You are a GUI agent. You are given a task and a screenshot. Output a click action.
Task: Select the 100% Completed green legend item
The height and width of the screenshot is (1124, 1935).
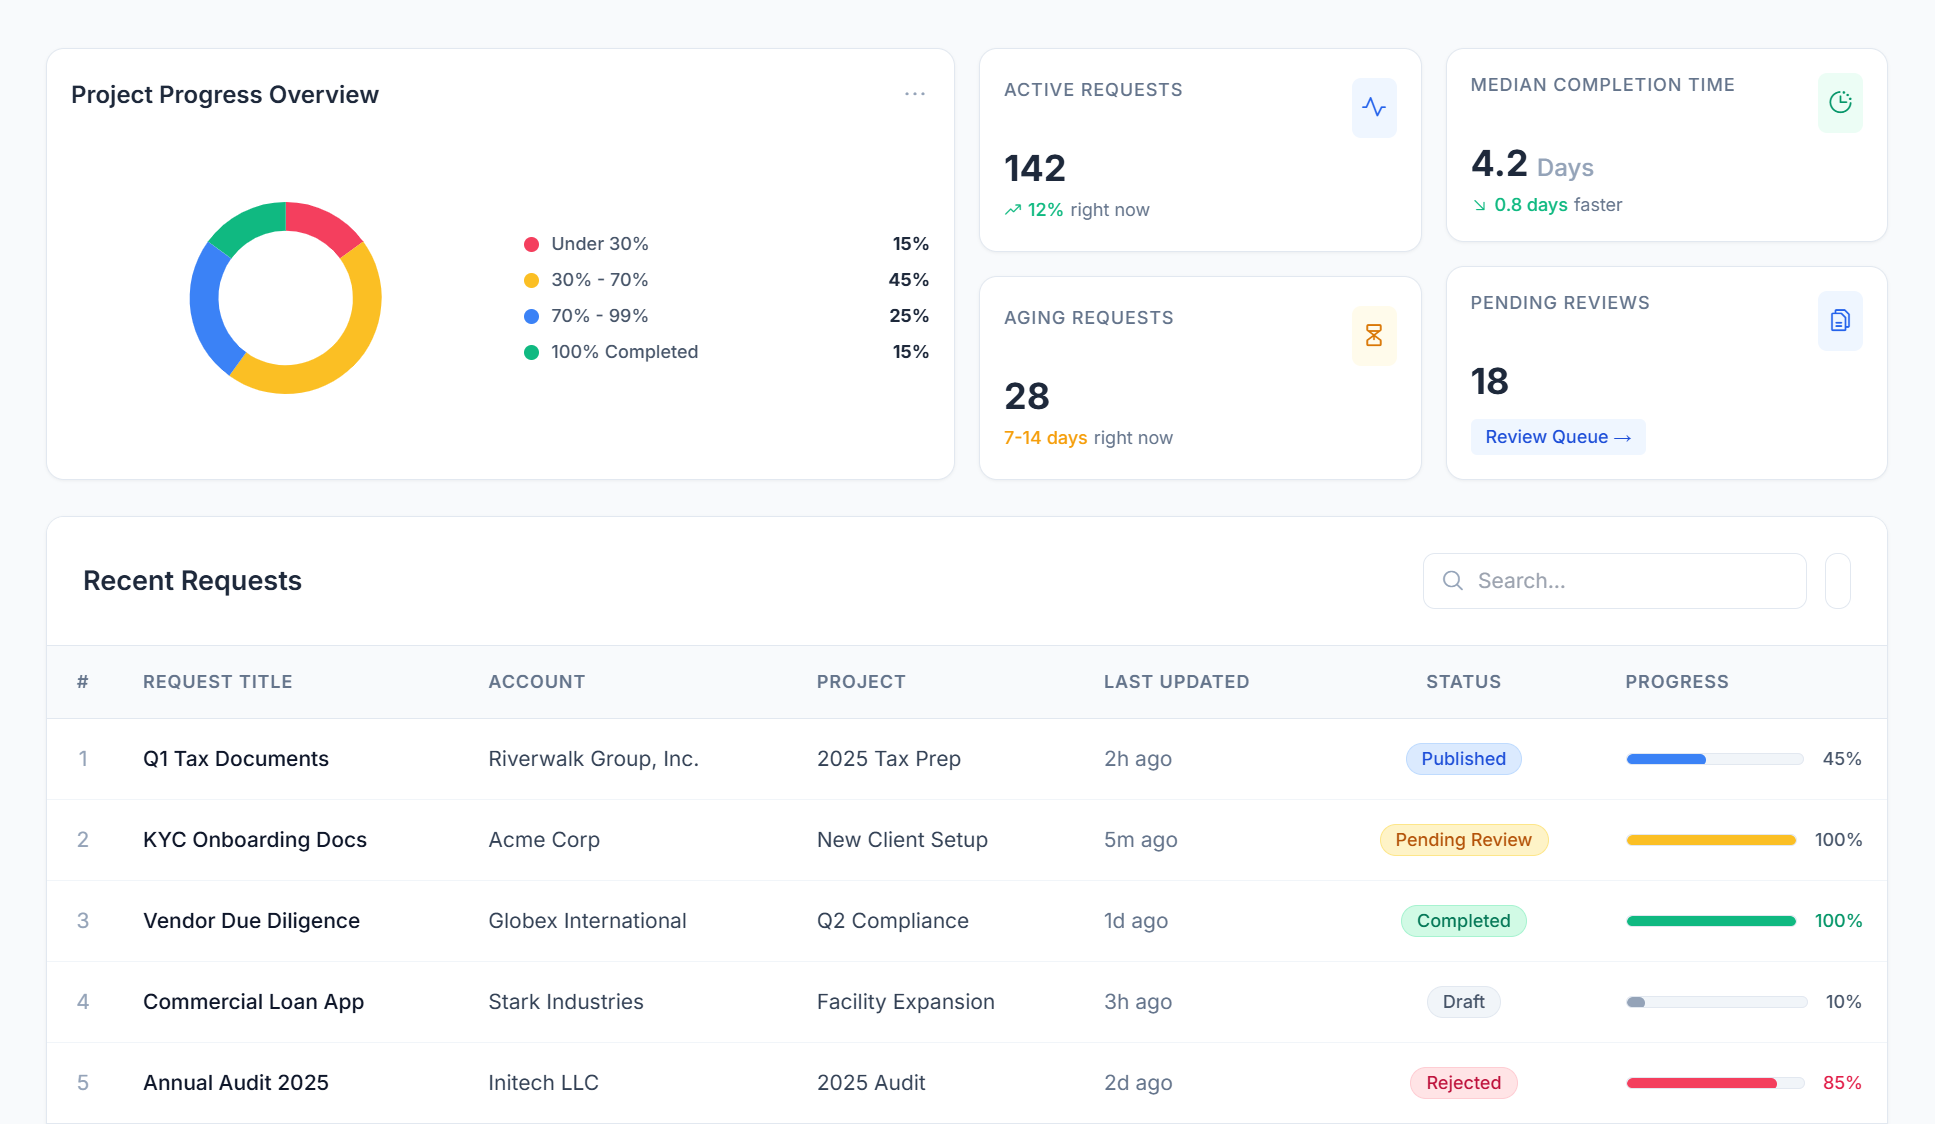coord(624,352)
